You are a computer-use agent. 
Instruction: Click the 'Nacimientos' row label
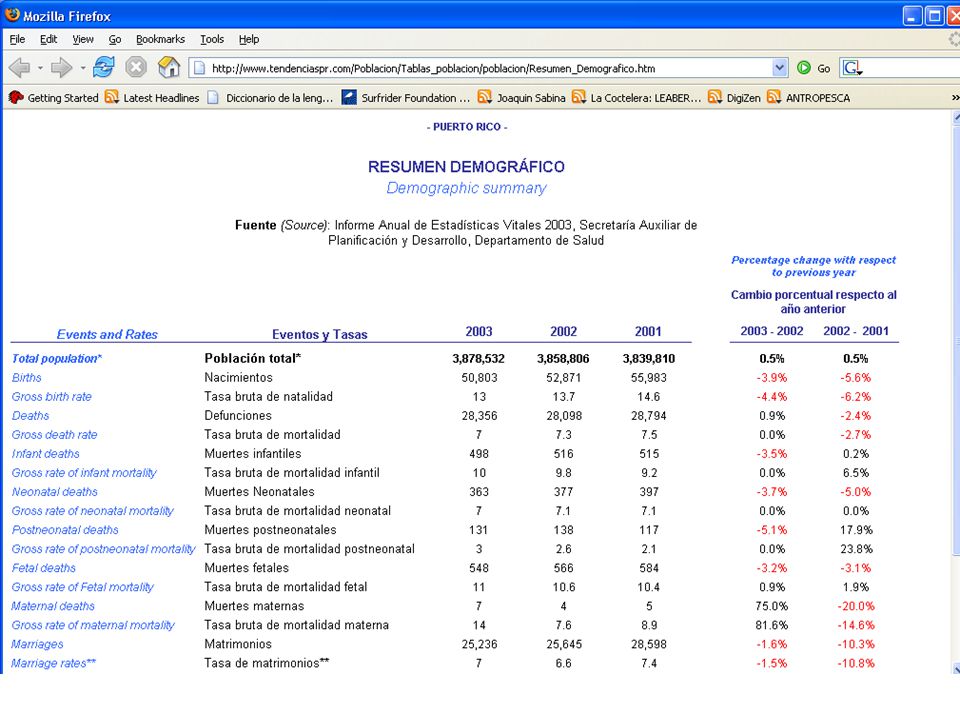(238, 378)
